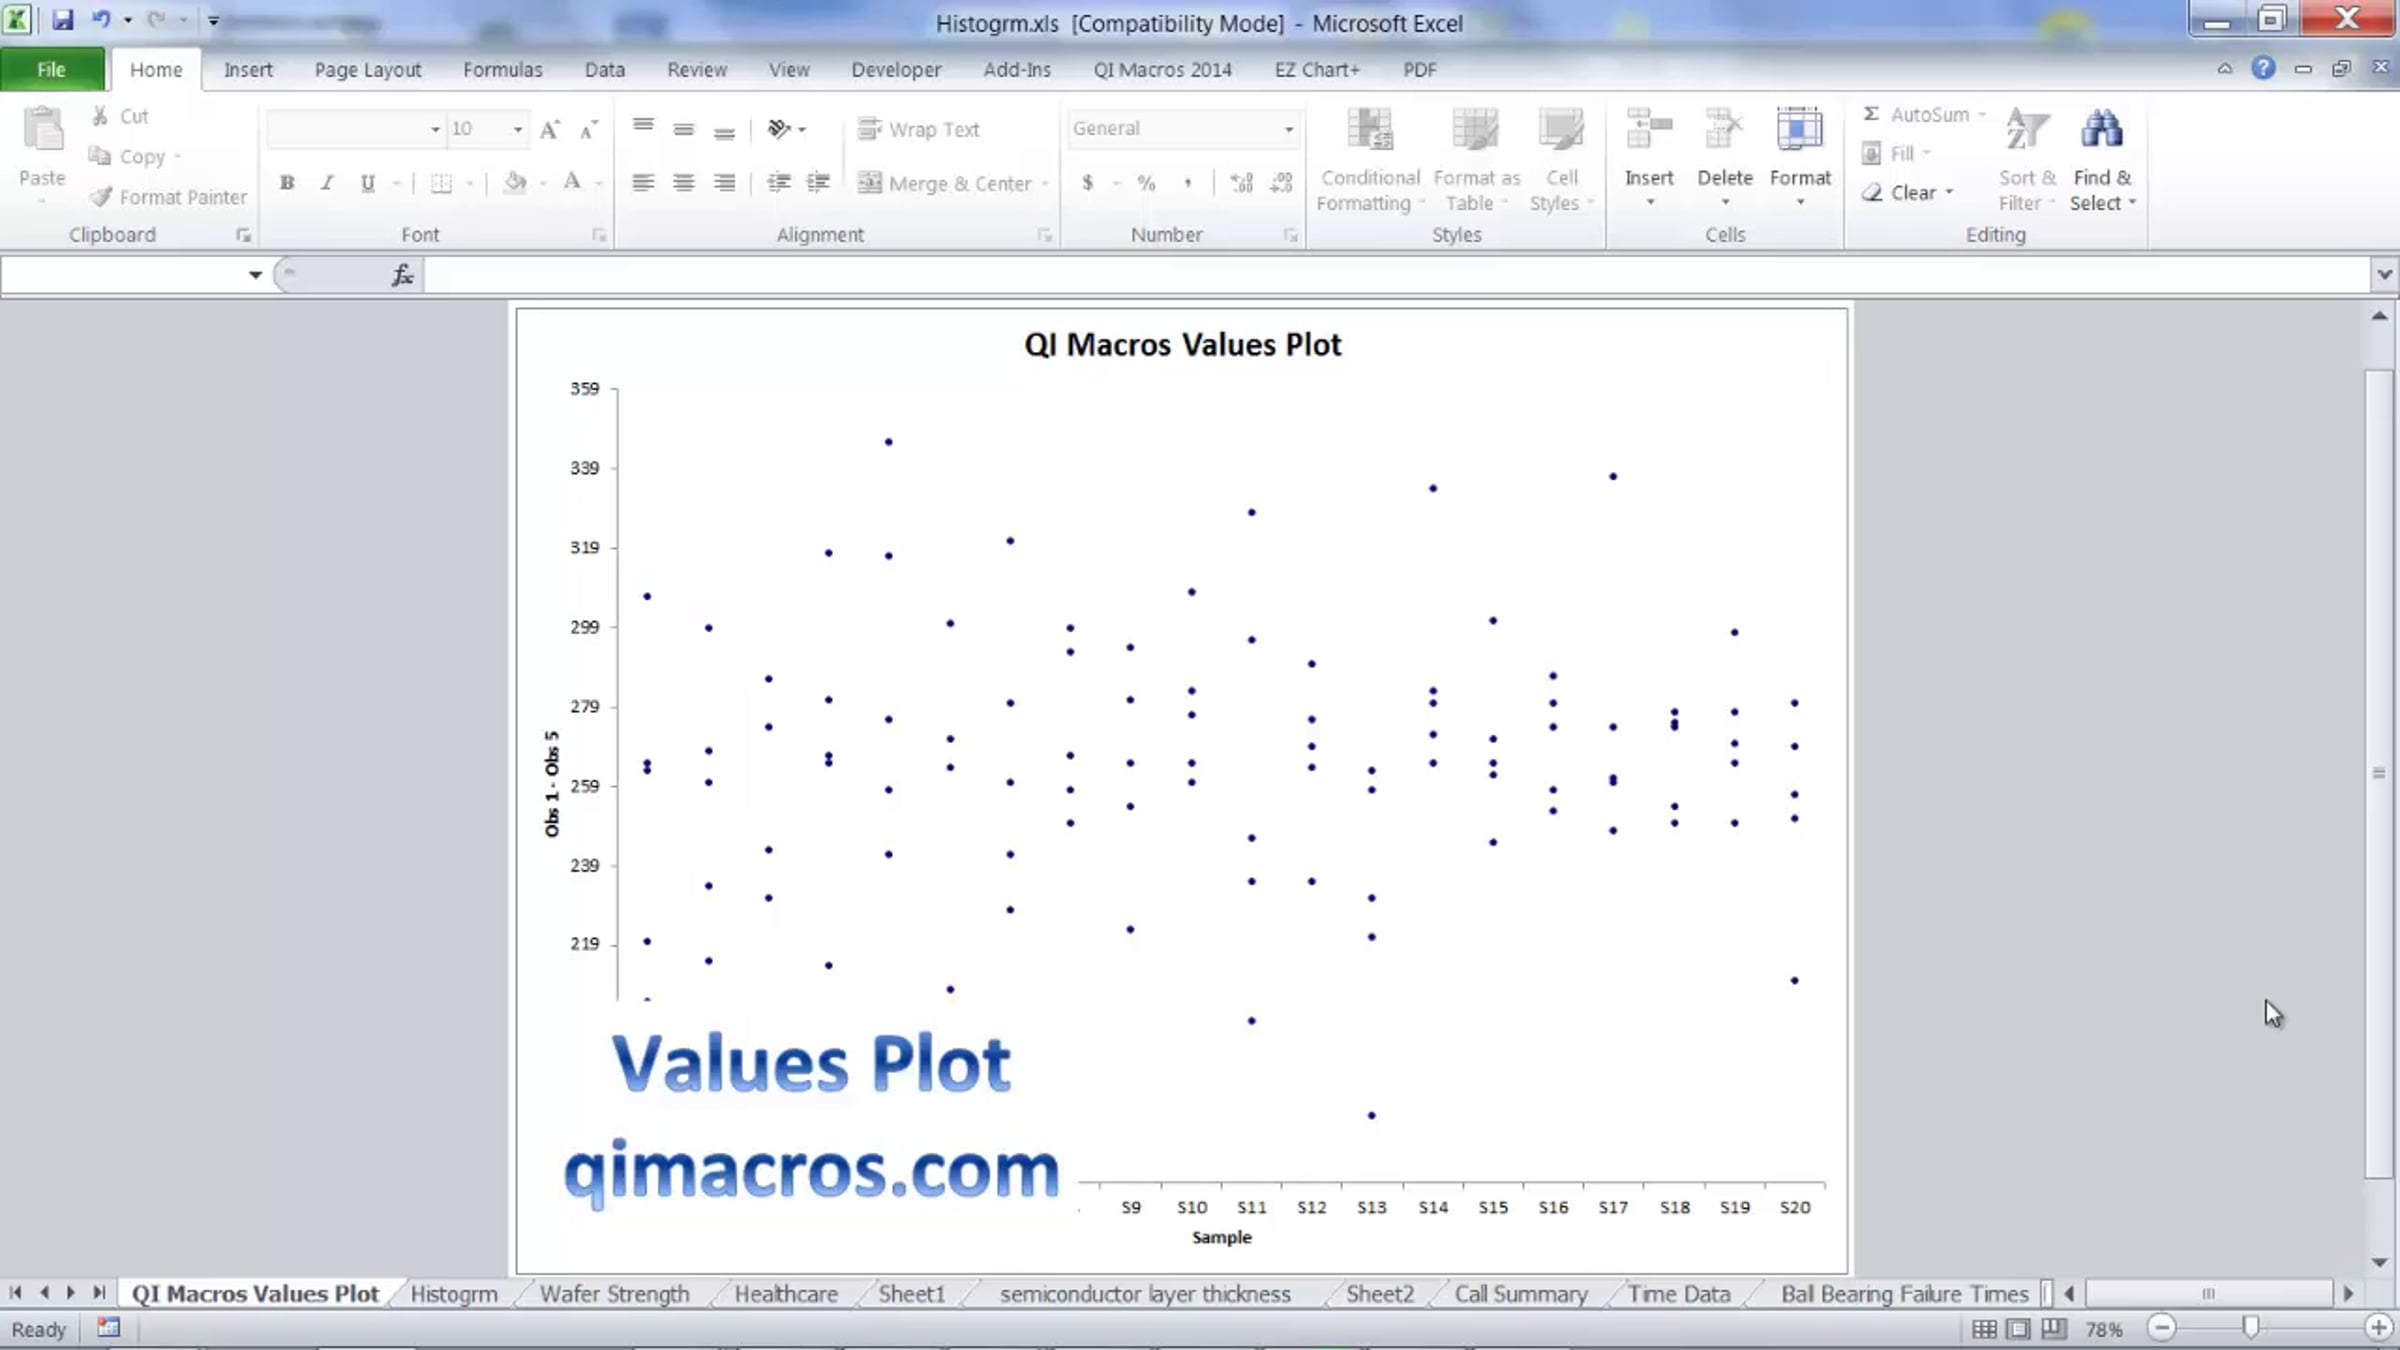
Task: Click the Decrease Font Size icon
Action: pos(588,129)
